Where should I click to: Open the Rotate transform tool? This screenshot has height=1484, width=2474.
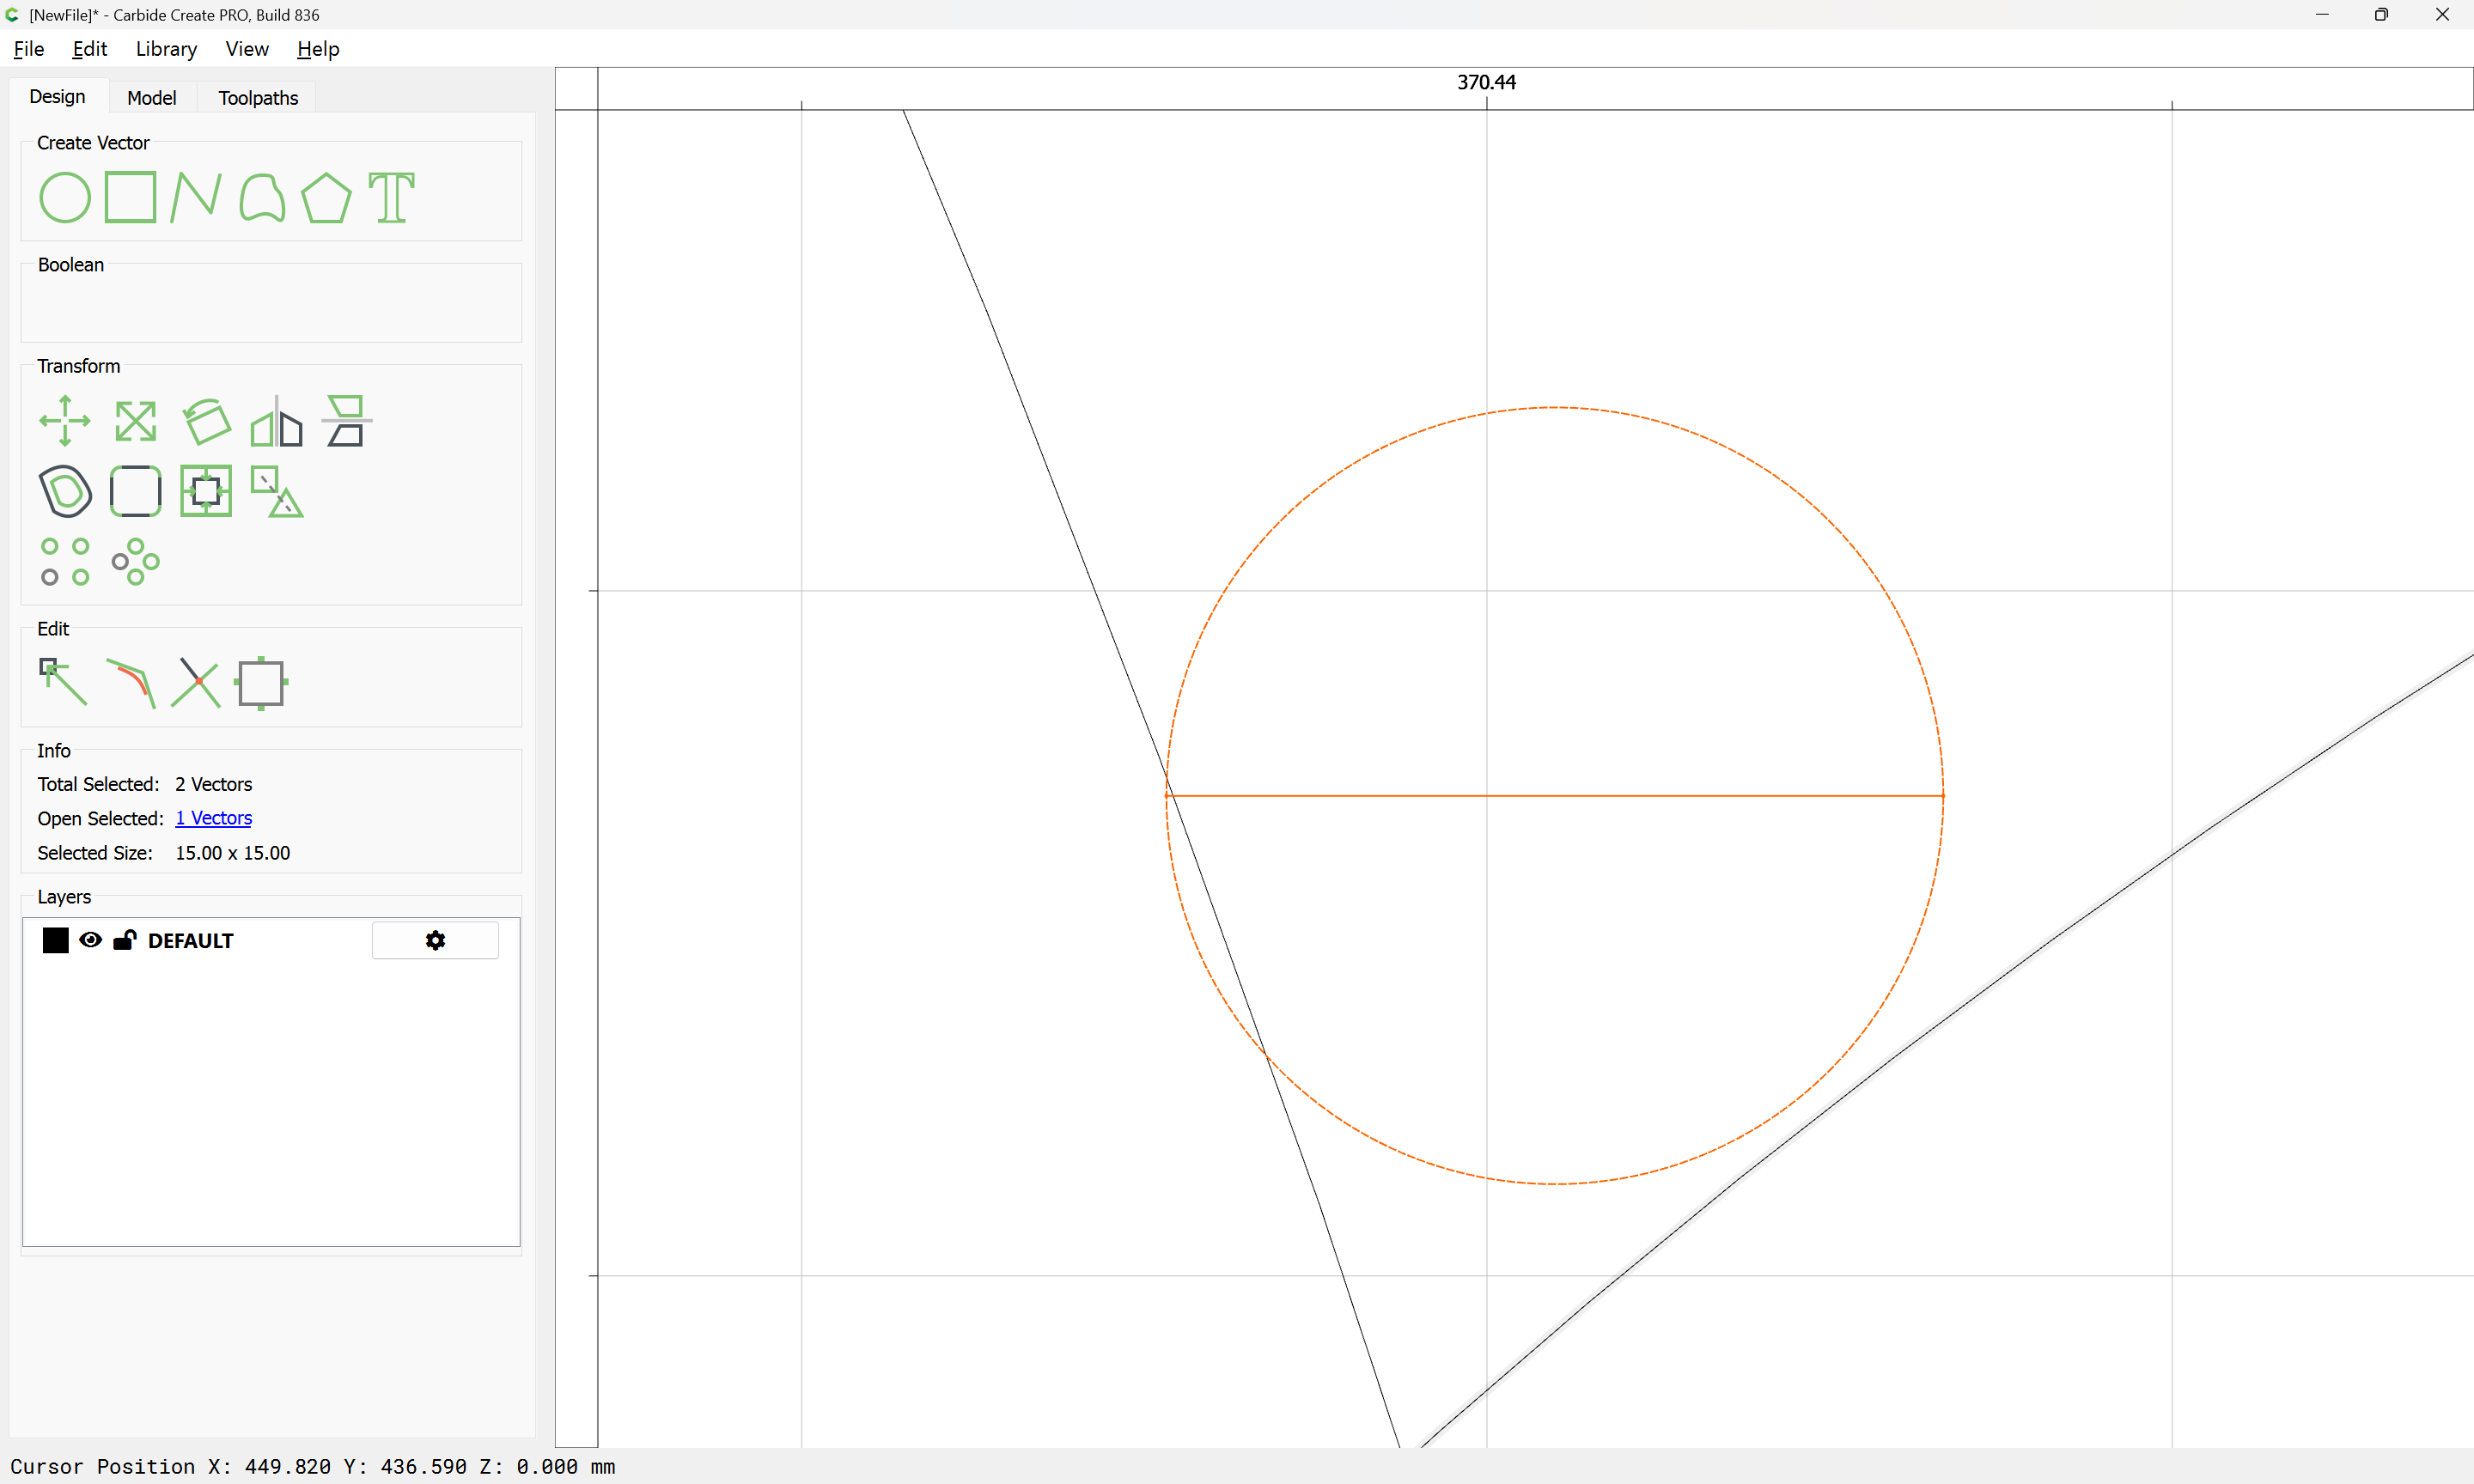[207, 421]
